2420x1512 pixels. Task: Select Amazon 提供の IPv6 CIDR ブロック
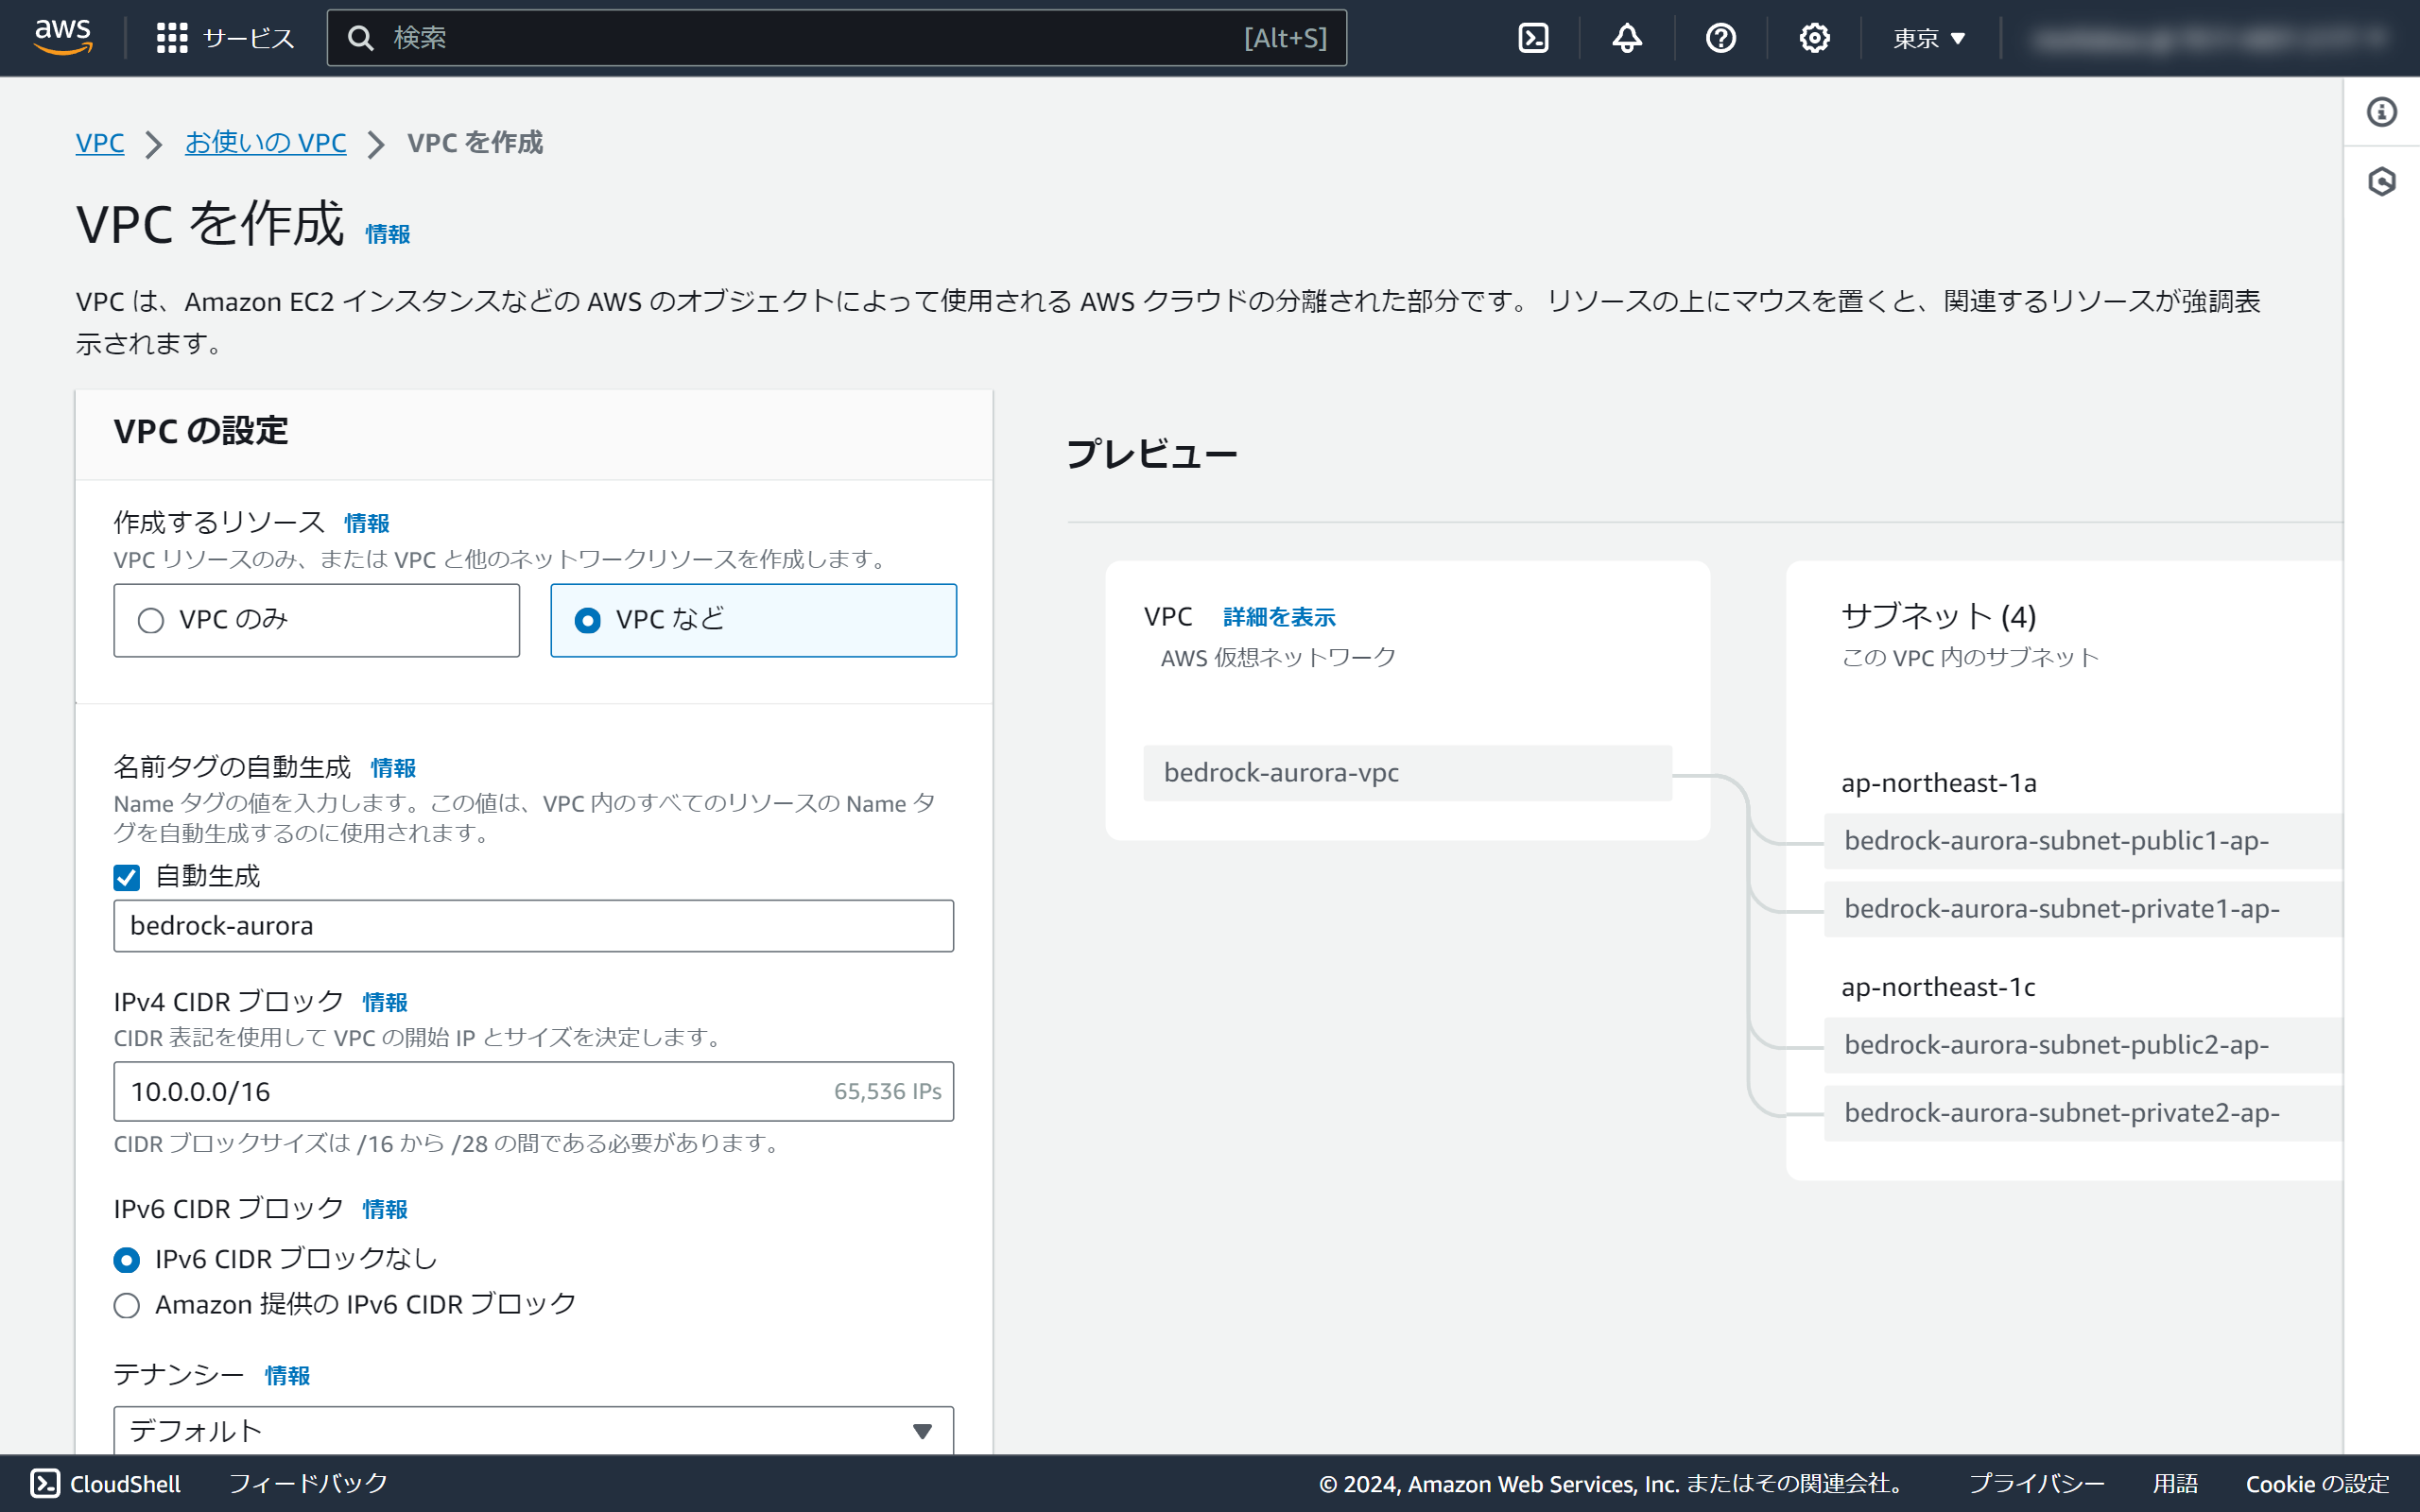click(x=127, y=1305)
